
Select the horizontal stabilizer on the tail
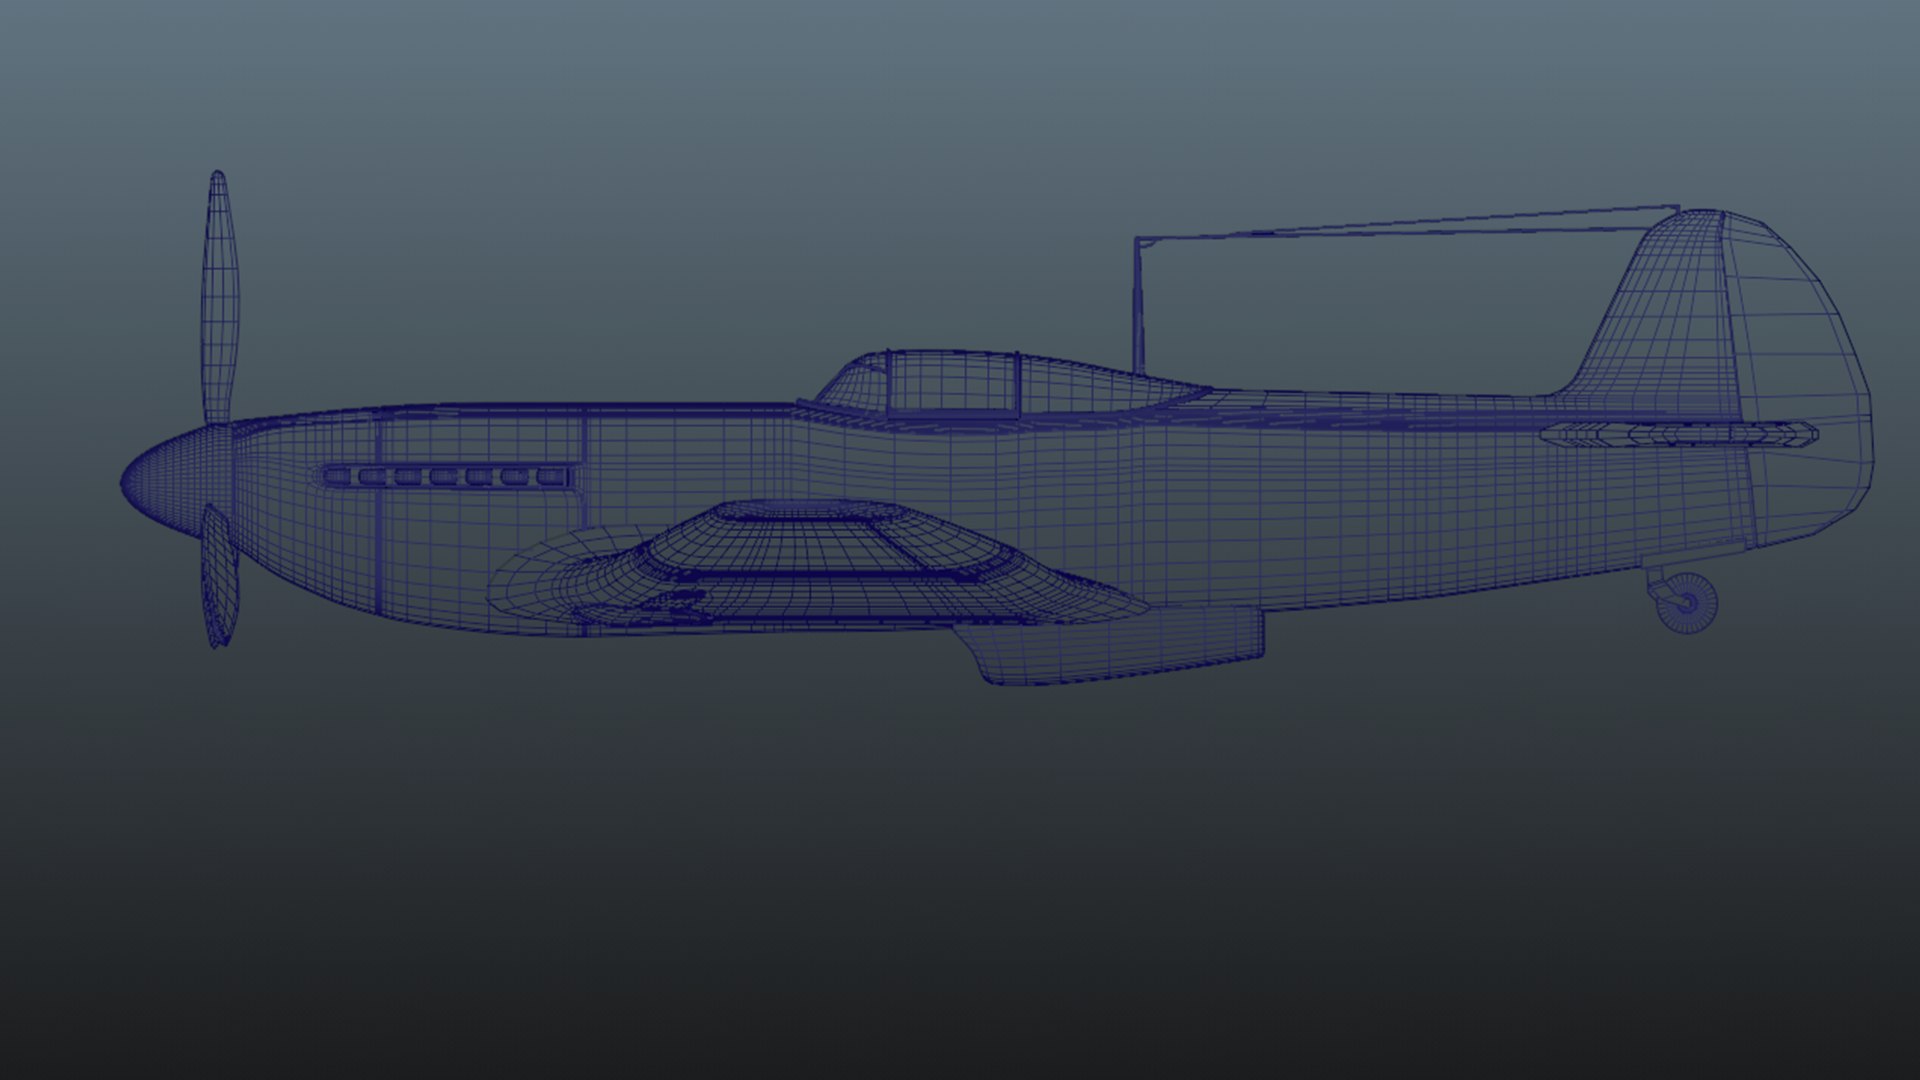[1680, 434]
